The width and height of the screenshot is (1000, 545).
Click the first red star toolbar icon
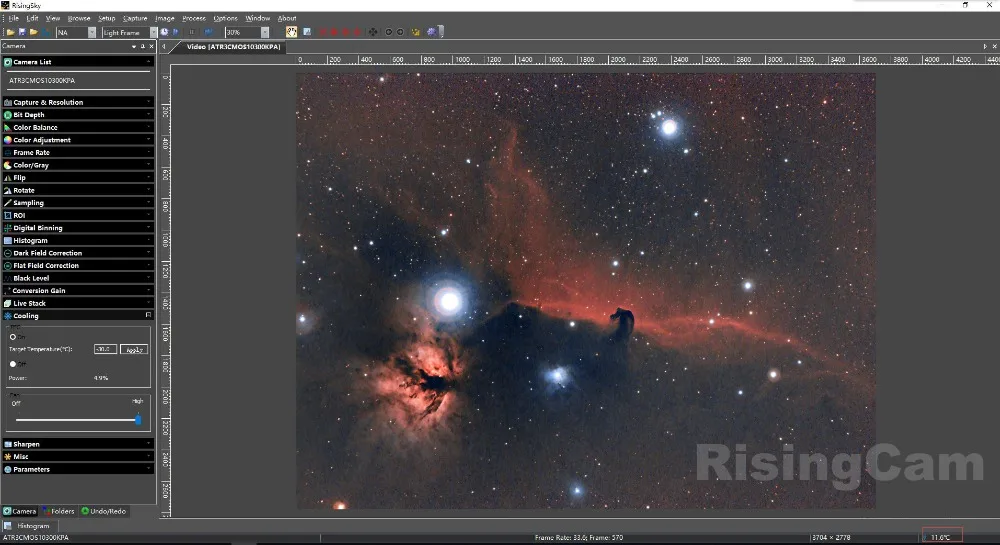click(x=324, y=32)
